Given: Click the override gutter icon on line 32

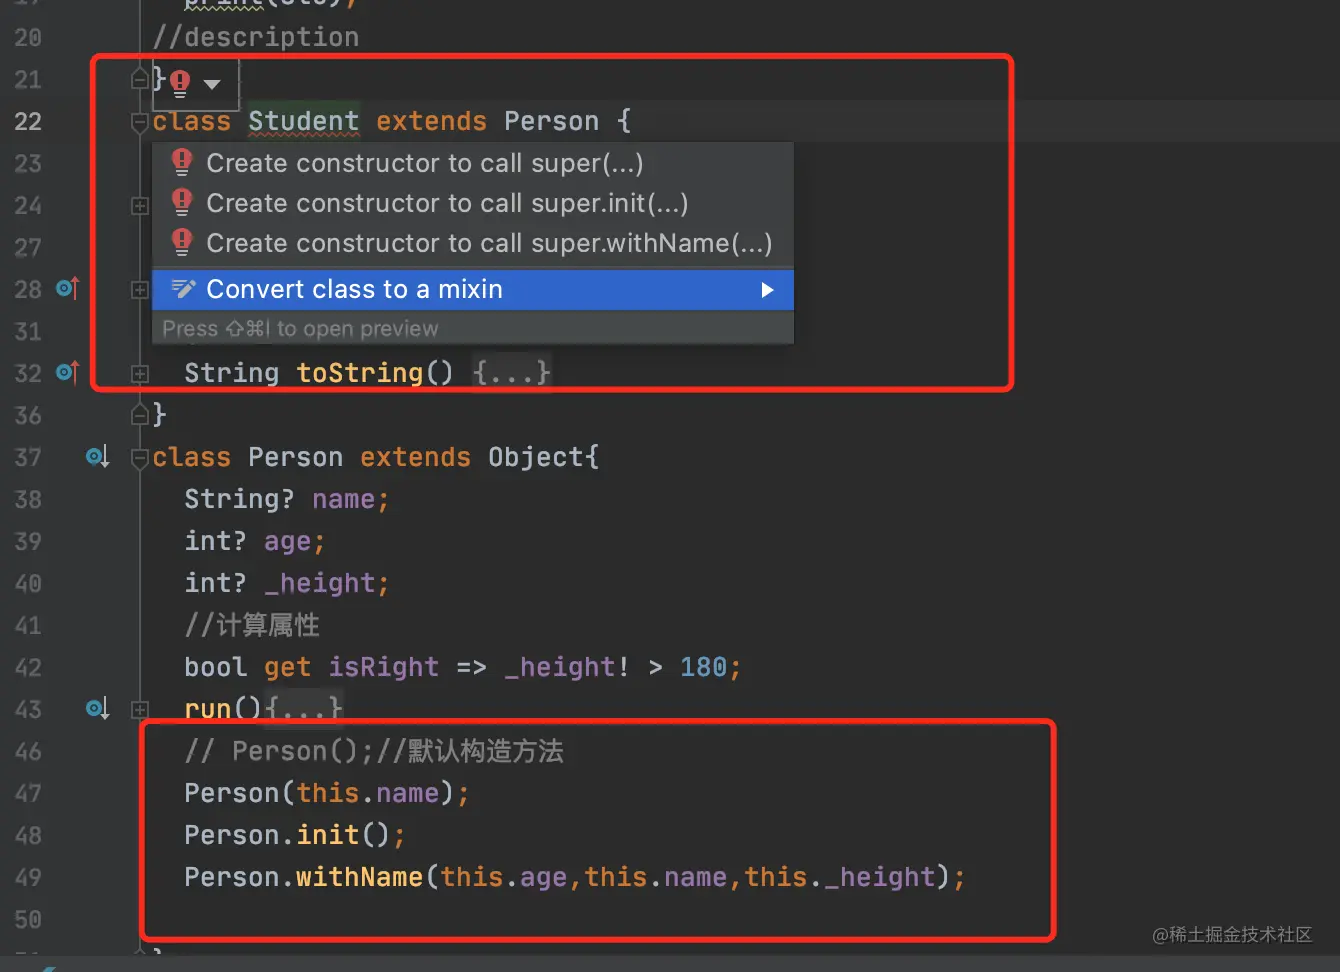Looking at the screenshot, I should point(67,372).
